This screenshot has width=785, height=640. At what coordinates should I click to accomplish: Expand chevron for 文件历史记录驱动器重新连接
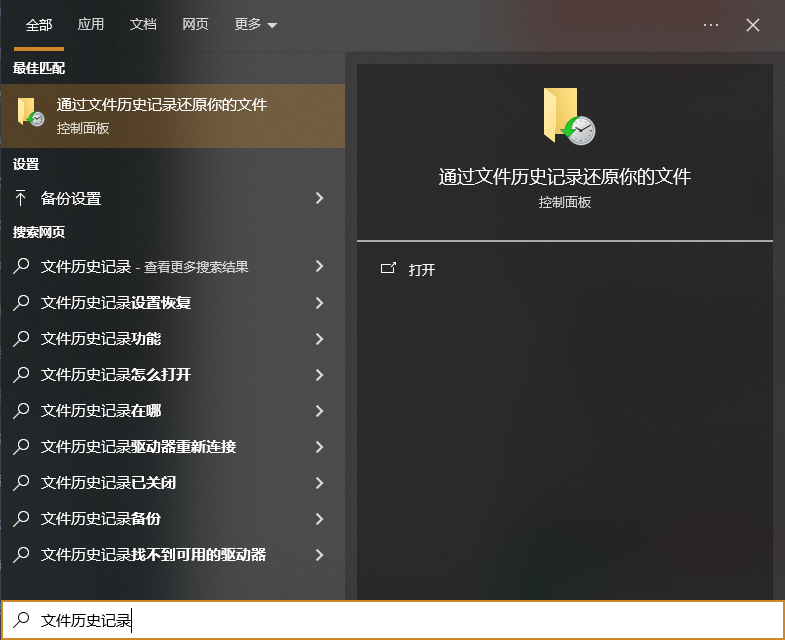click(319, 447)
